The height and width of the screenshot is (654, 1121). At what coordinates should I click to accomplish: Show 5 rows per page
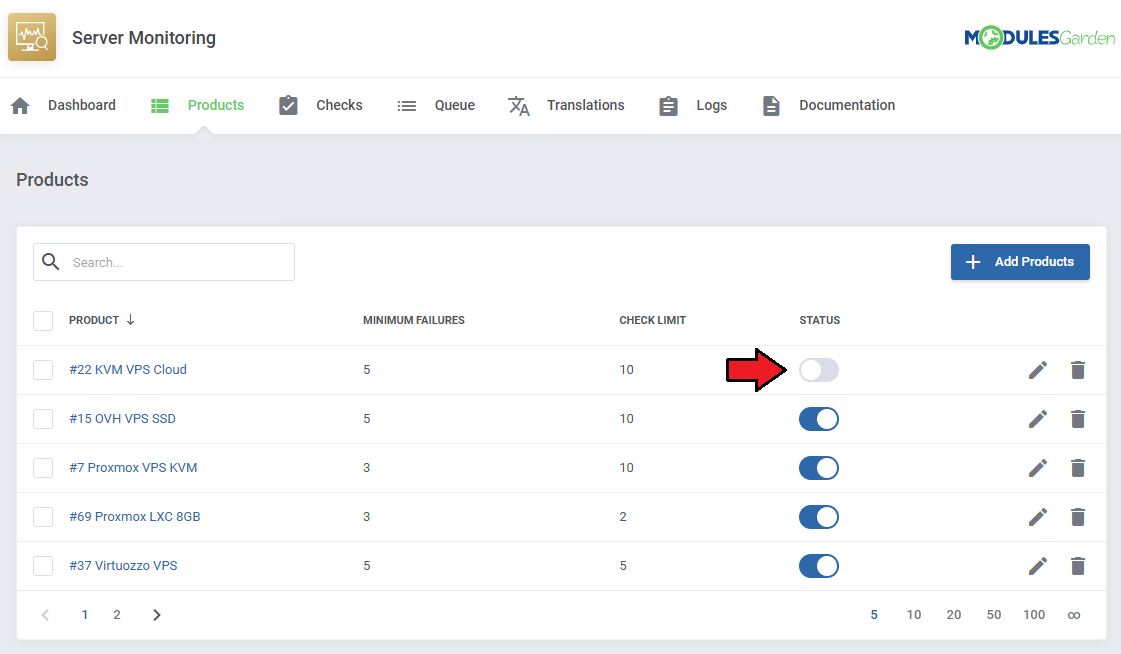874,615
